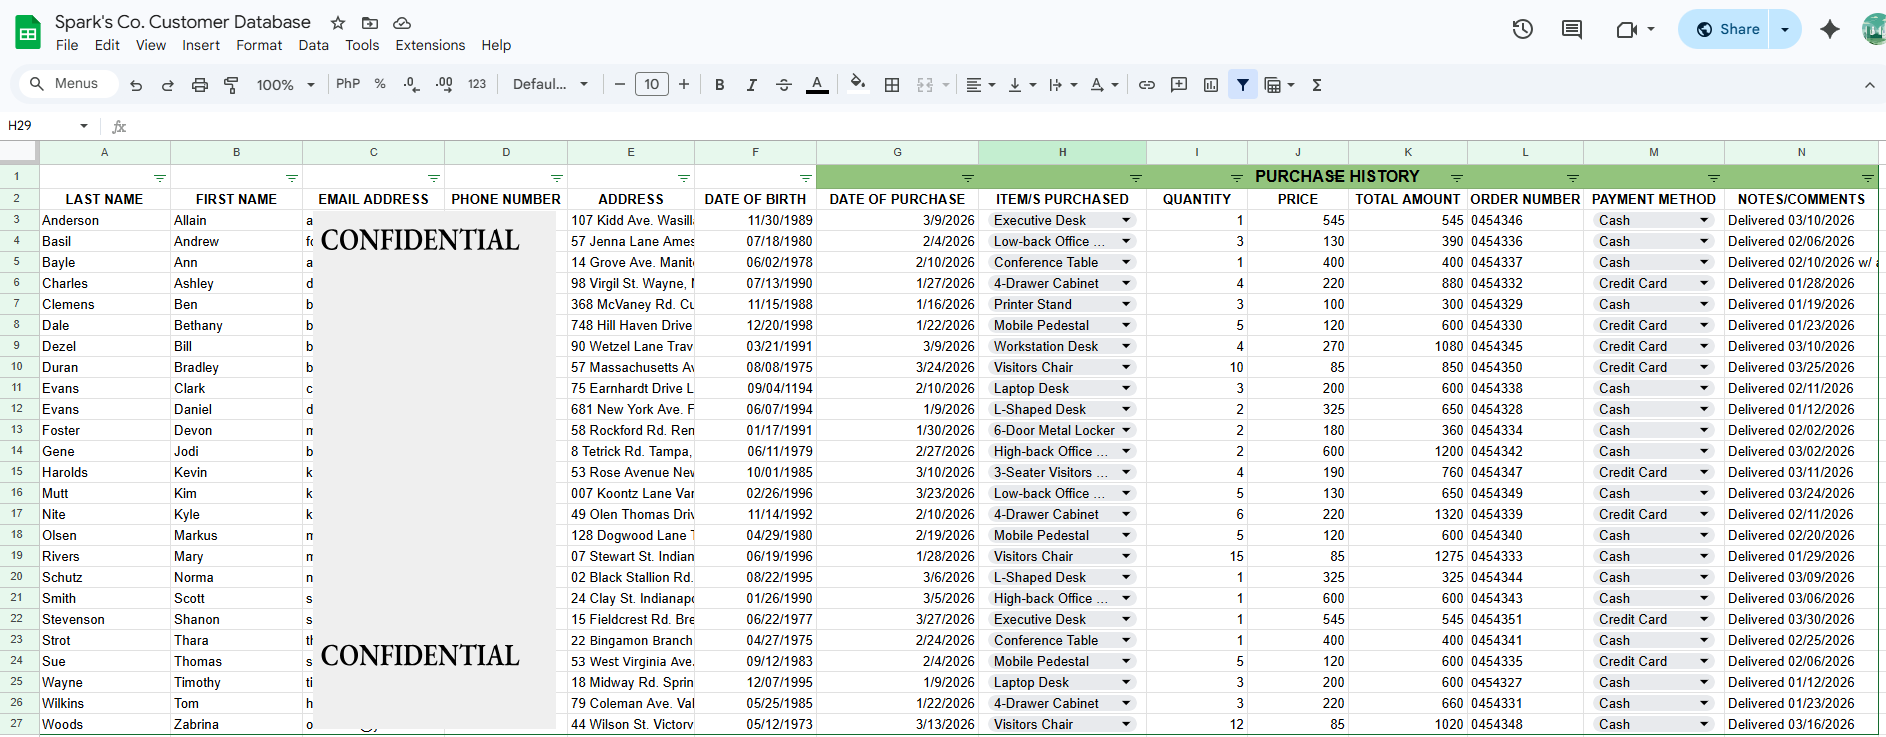The height and width of the screenshot is (737, 1886).
Task: Click the 123 more formats button
Action: (477, 84)
